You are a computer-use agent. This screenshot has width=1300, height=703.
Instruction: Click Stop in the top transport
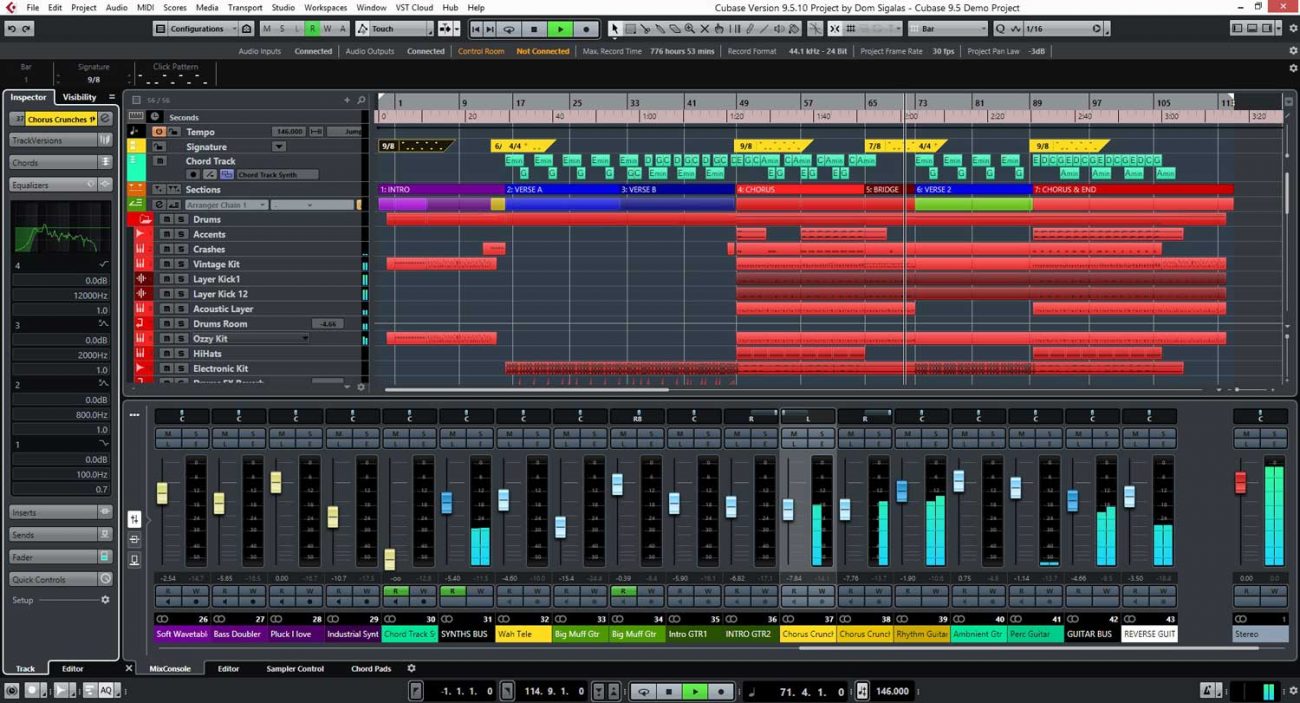tap(534, 29)
